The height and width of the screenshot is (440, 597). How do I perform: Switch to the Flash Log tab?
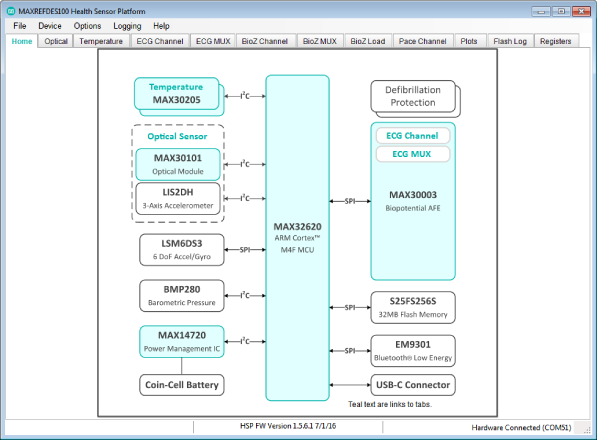pyautogui.click(x=510, y=41)
